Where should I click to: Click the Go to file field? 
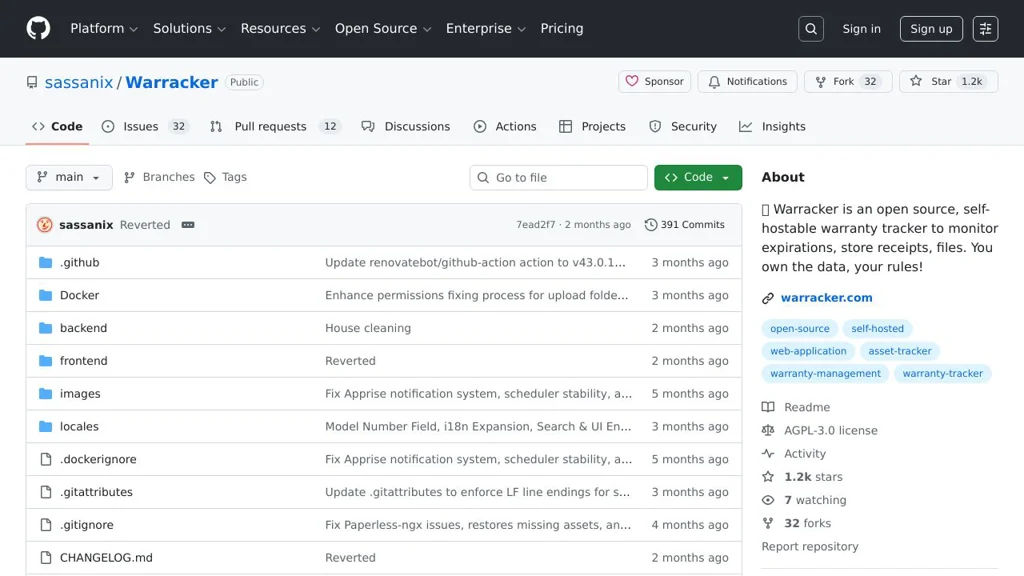click(559, 177)
